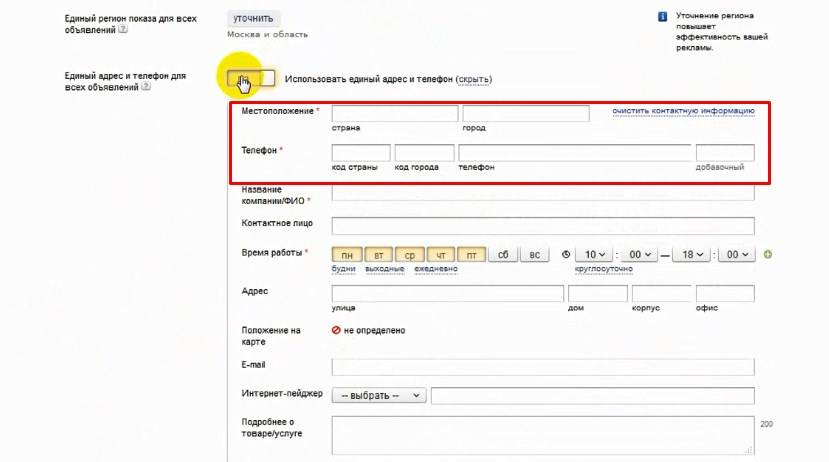Image resolution: width=829 pixels, height=462 pixels.
Task: Click the 'скрыть' link
Action: 474,79
